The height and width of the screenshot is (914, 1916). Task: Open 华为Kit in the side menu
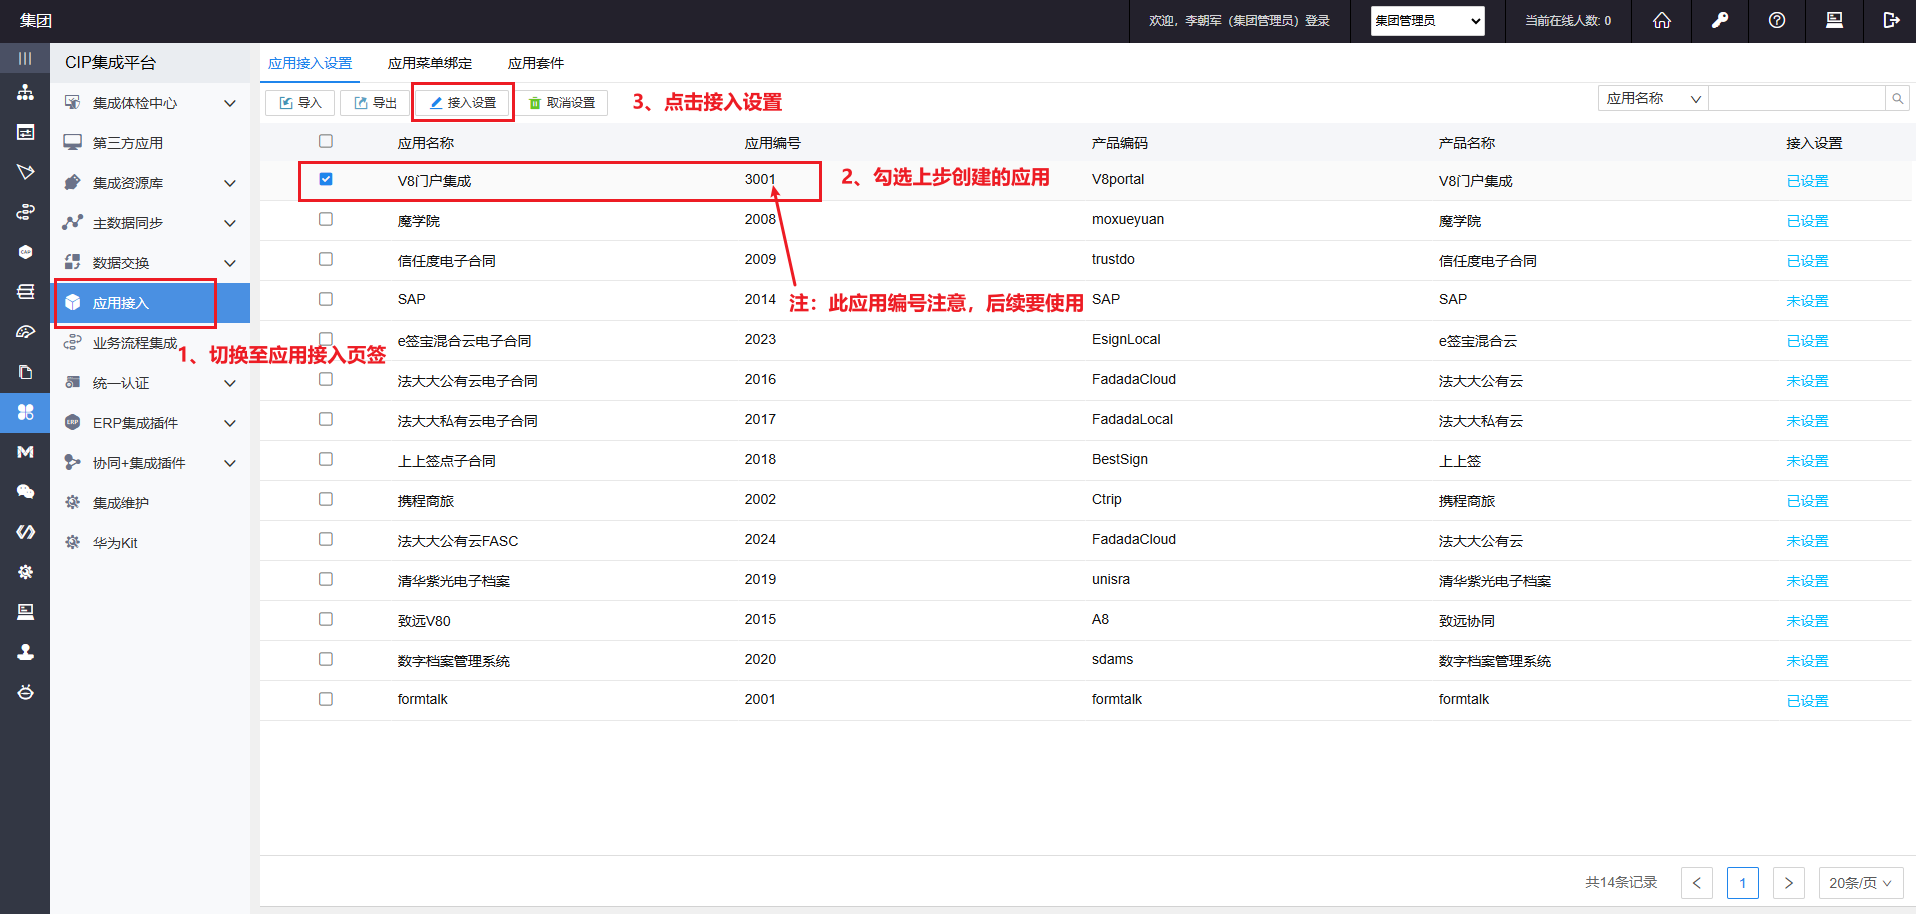click(150, 543)
